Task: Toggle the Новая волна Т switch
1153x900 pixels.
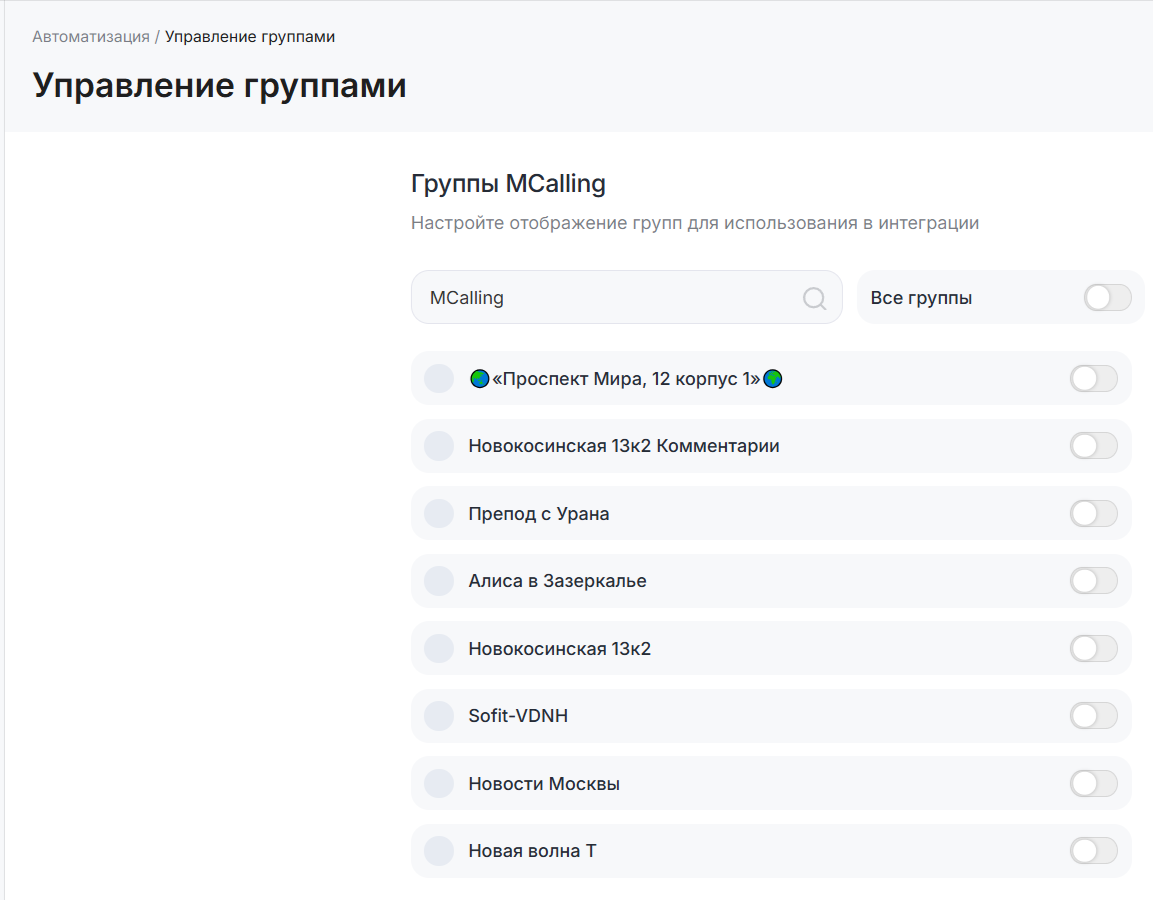Action: point(1093,851)
